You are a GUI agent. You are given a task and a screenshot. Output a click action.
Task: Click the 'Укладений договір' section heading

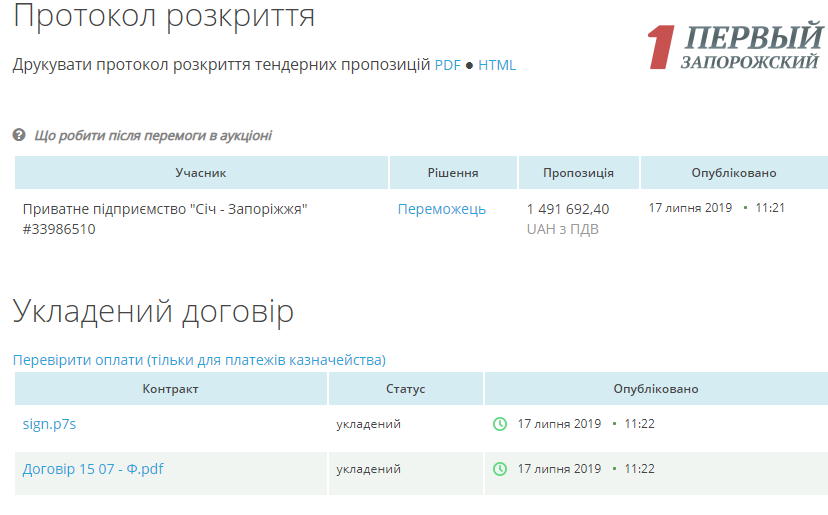tap(153, 312)
